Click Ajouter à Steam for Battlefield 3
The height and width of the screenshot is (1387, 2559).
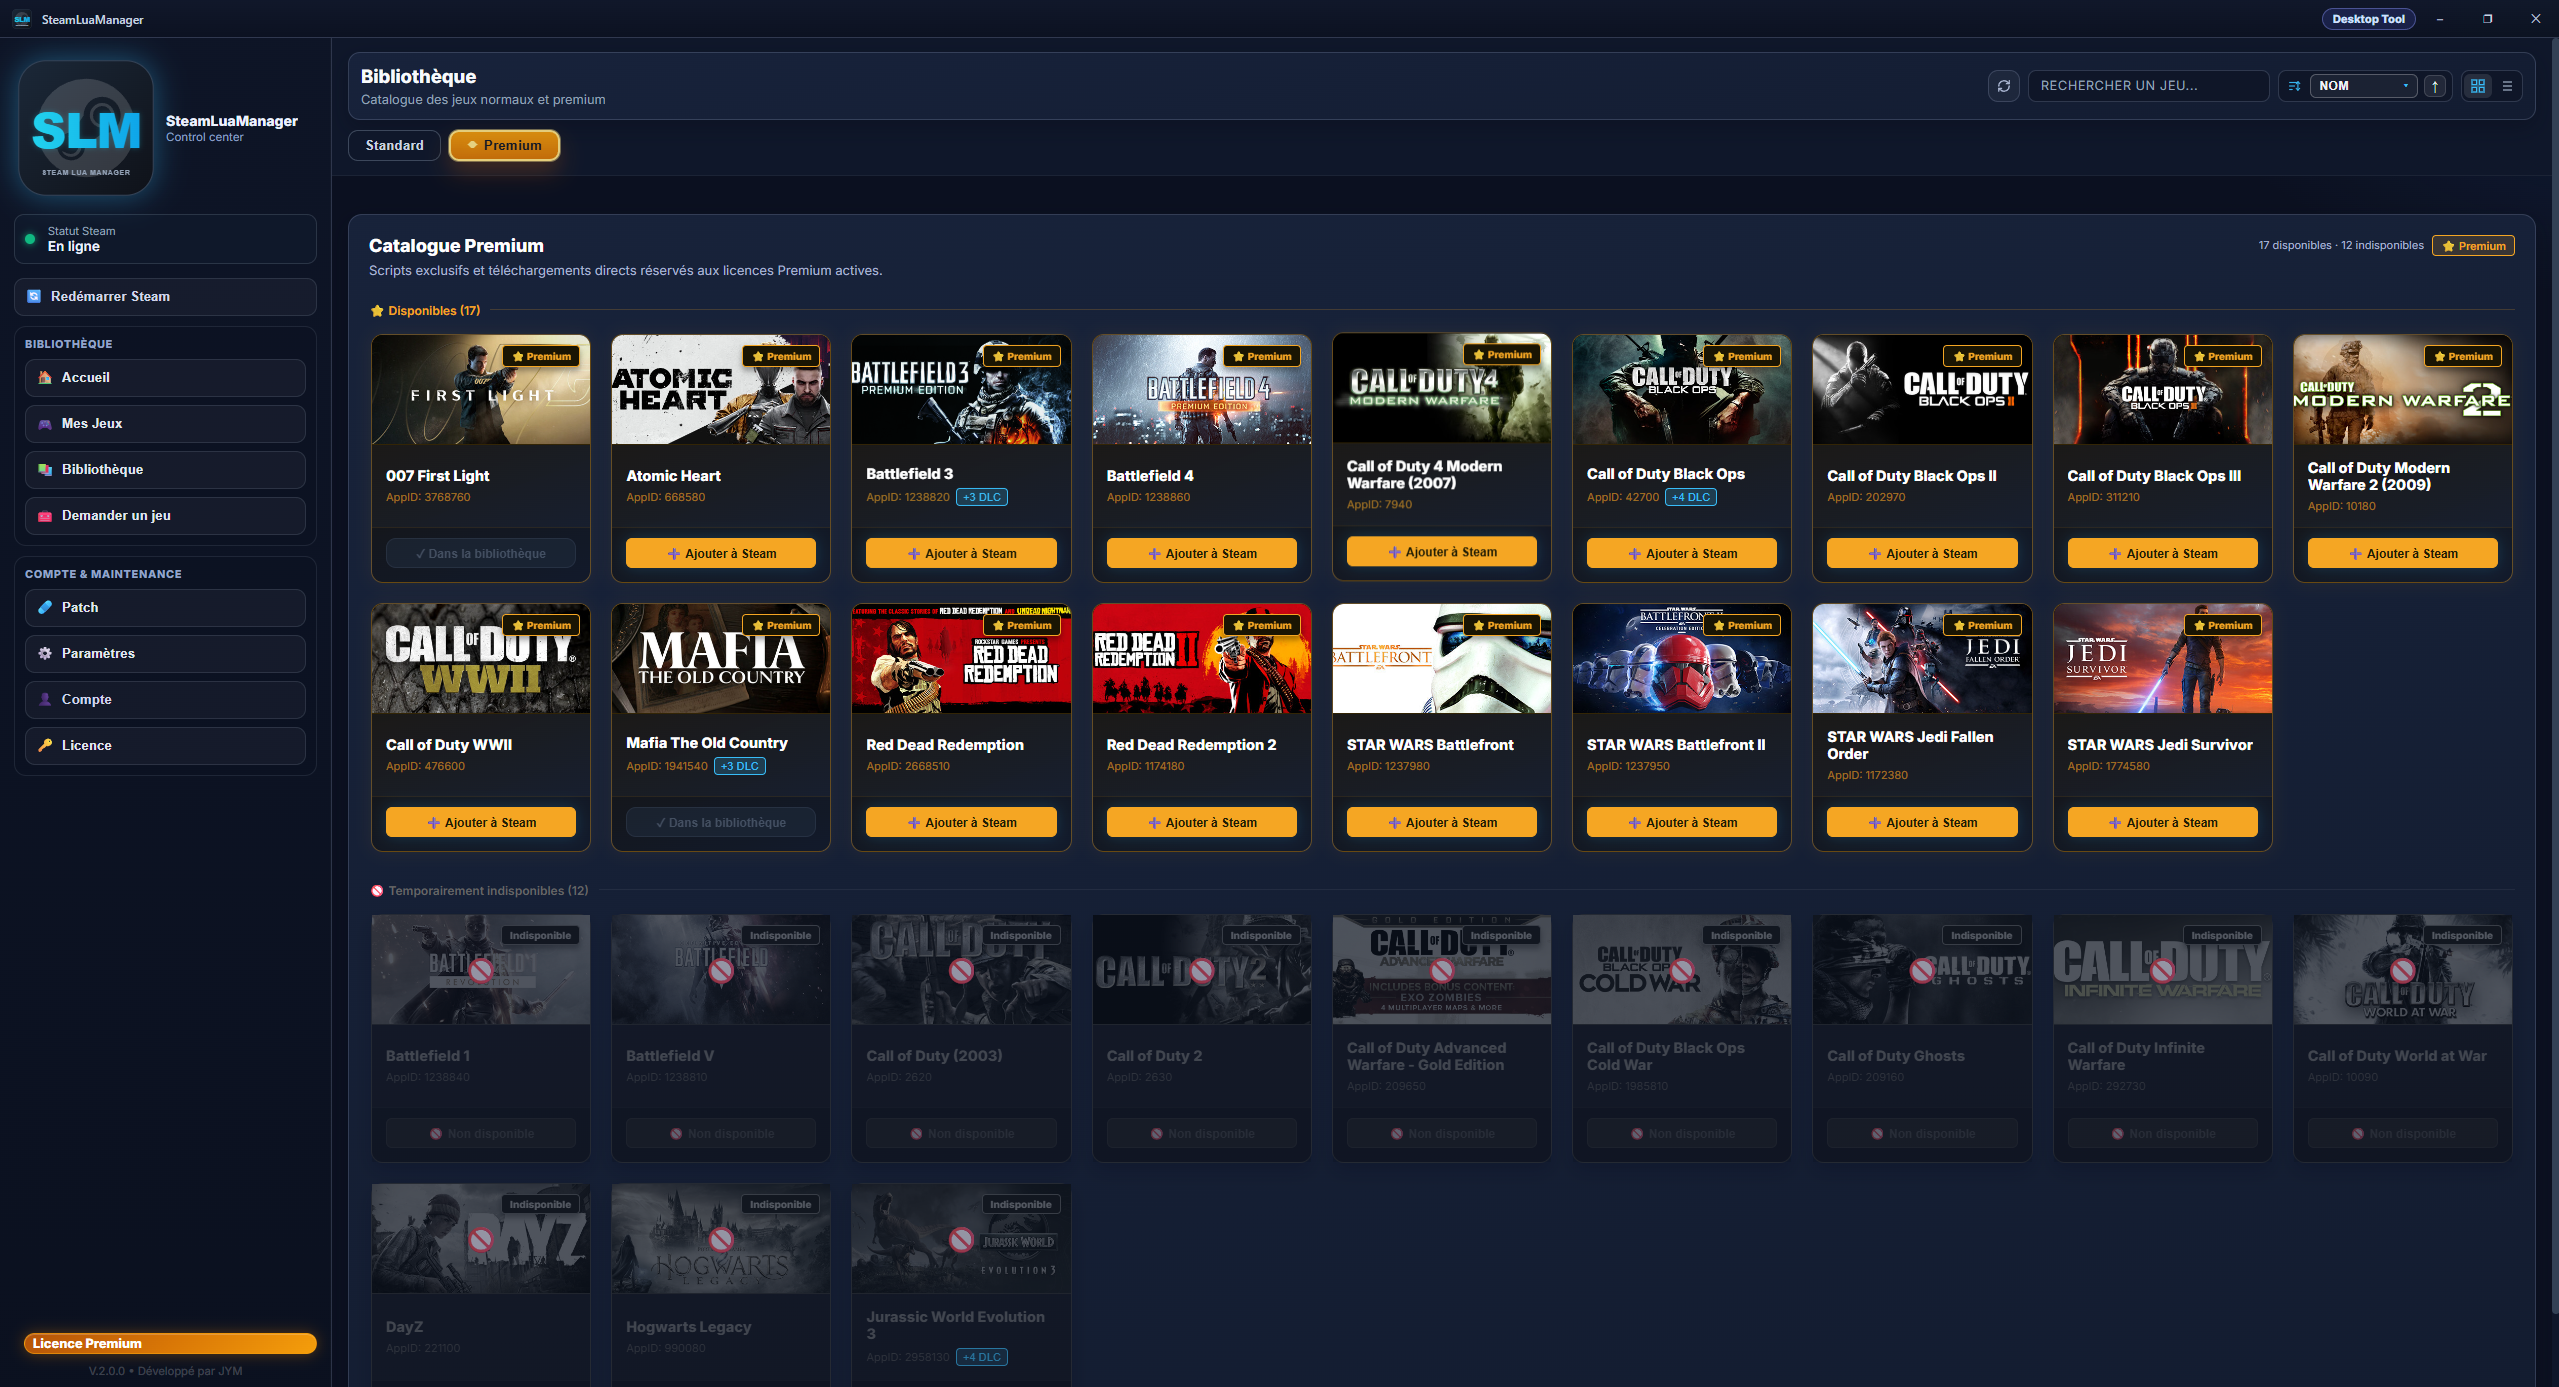coord(961,554)
